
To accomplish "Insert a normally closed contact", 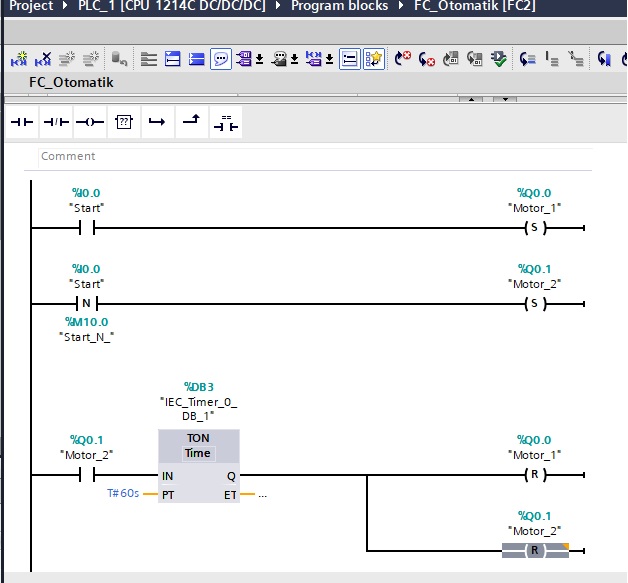I will [56, 122].
